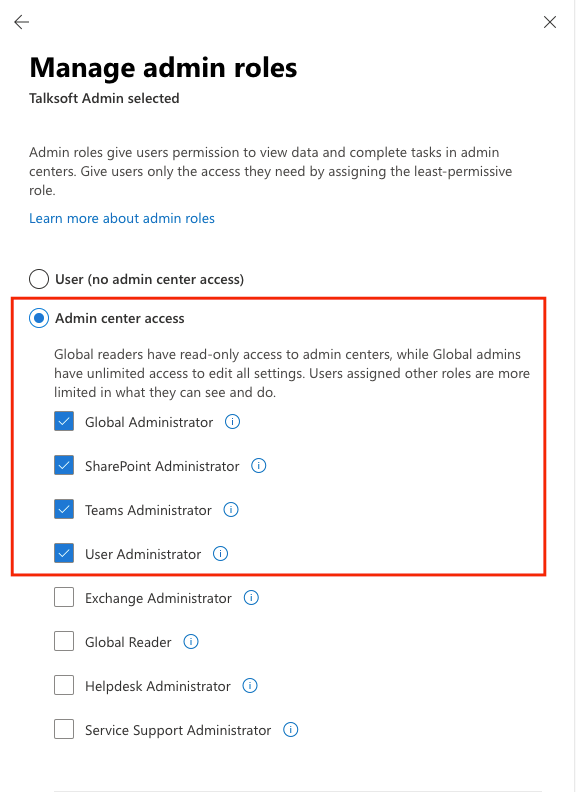
Task: Open info icon next to Global Administrator
Action: tap(232, 422)
